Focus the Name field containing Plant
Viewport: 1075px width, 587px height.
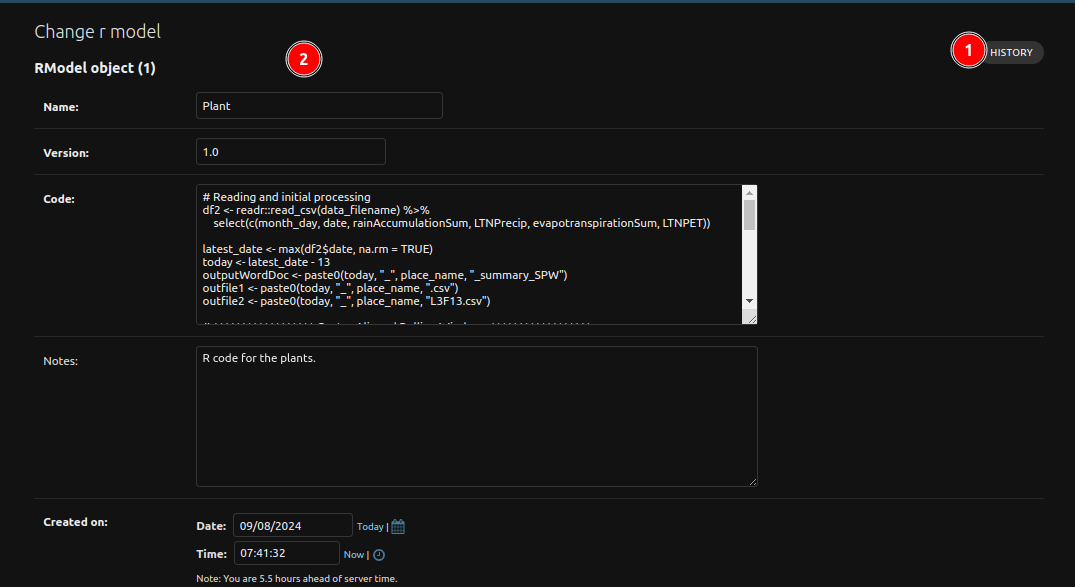tap(319, 106)
